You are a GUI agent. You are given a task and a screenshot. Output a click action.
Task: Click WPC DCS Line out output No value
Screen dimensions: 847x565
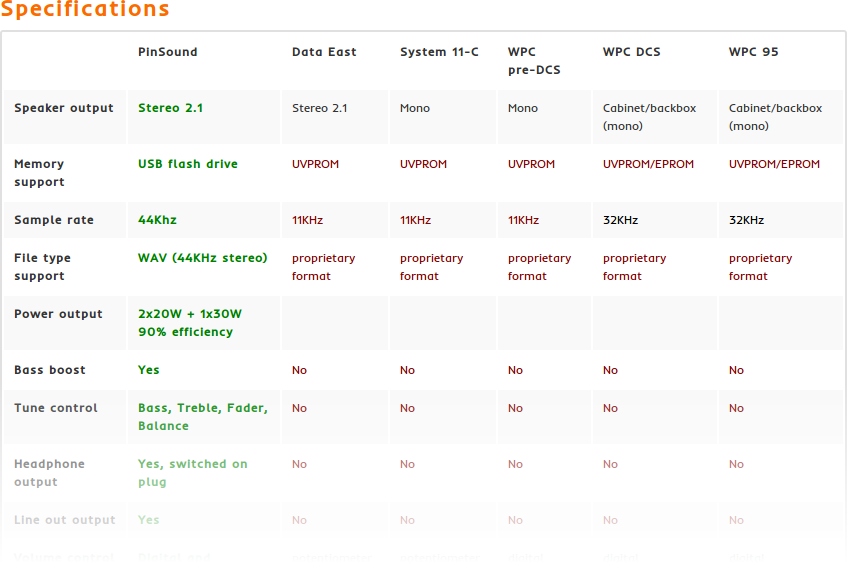610,520
